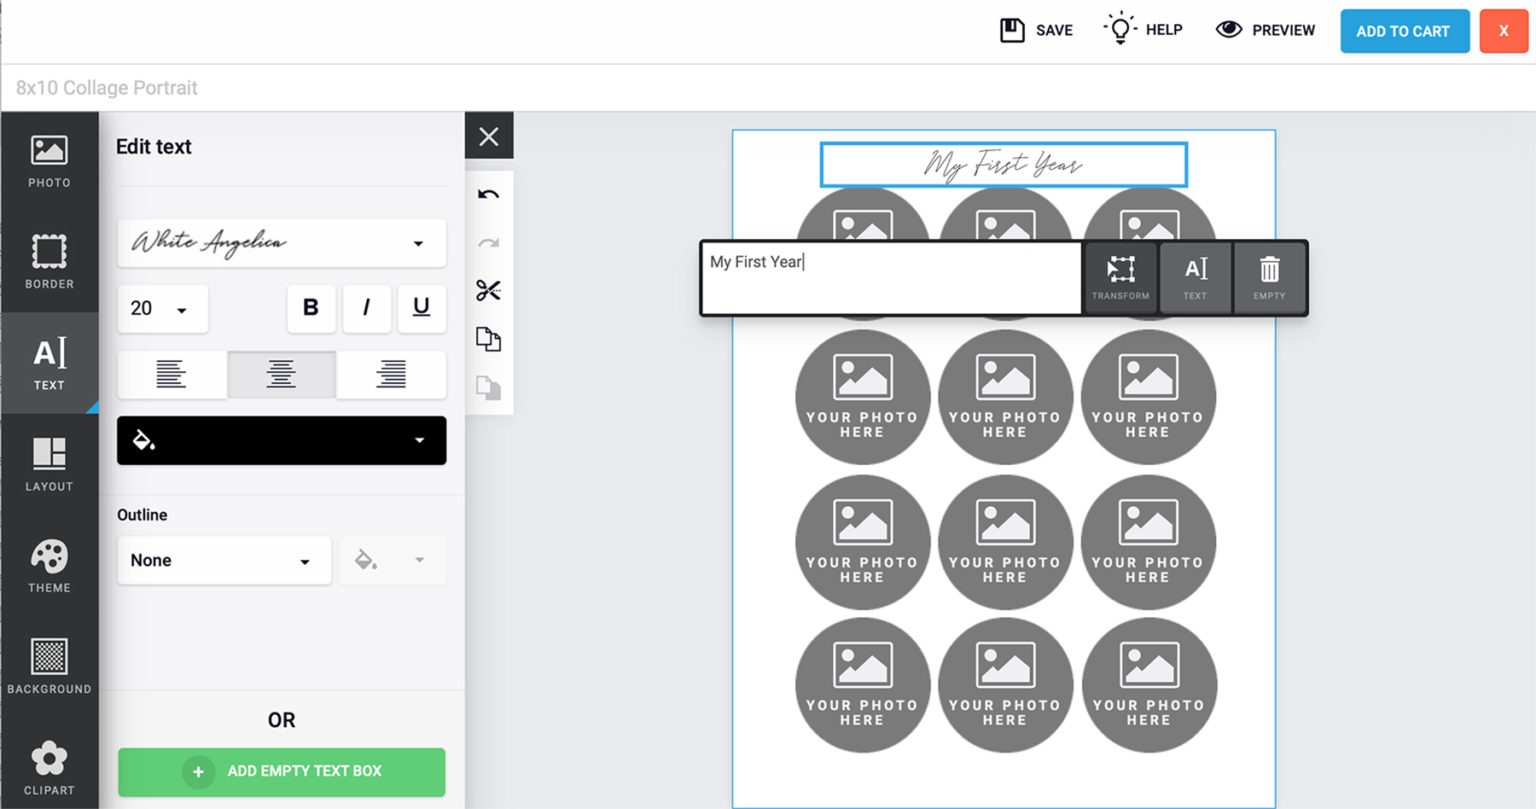Toggle underline text formatting
The height and width of the screenshot is (809, 1536).
click(x=421, y=308)
